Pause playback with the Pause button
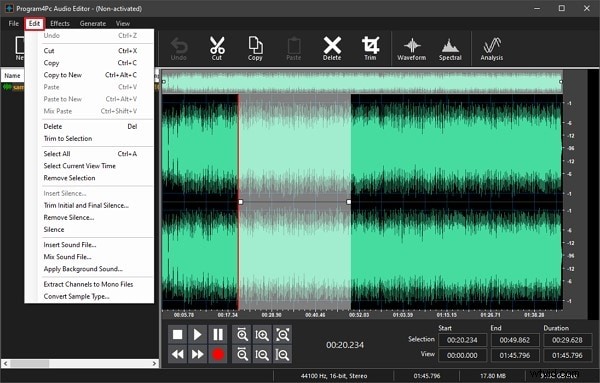Image resolution: width=600 pixels, height=383 pixels. (218, 335)
